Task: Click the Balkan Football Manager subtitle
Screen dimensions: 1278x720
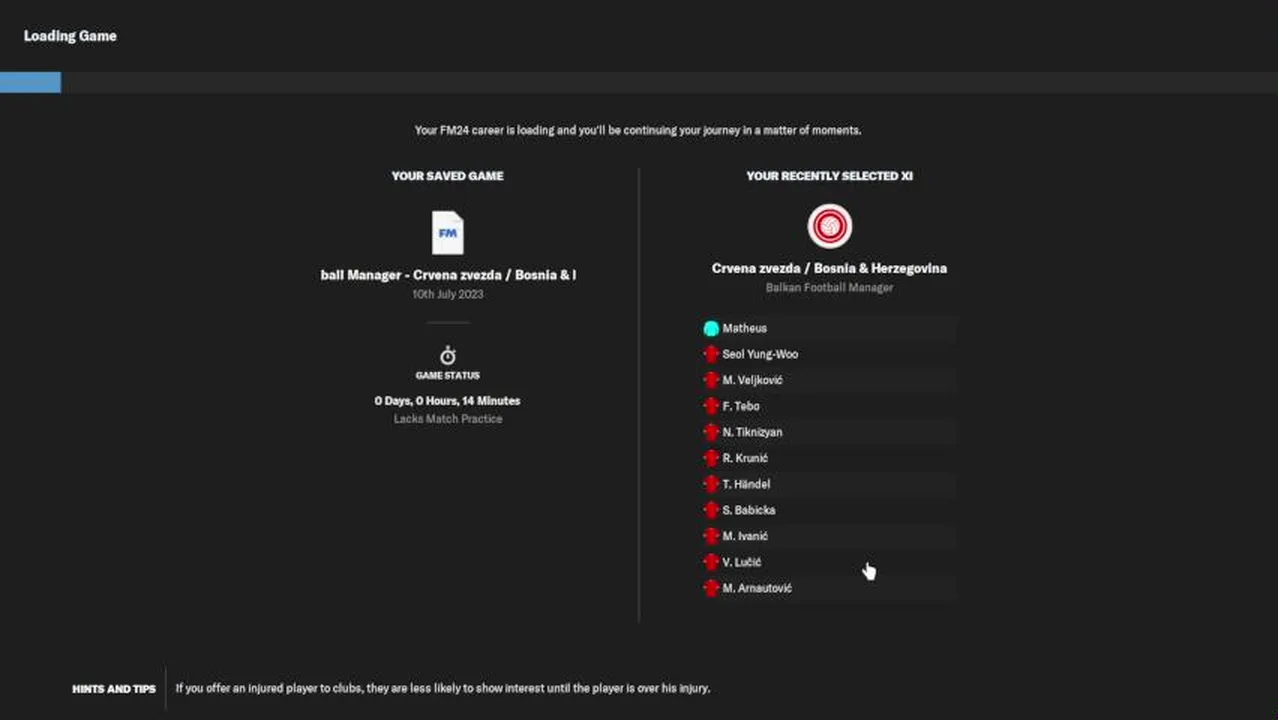Action: 829,288
